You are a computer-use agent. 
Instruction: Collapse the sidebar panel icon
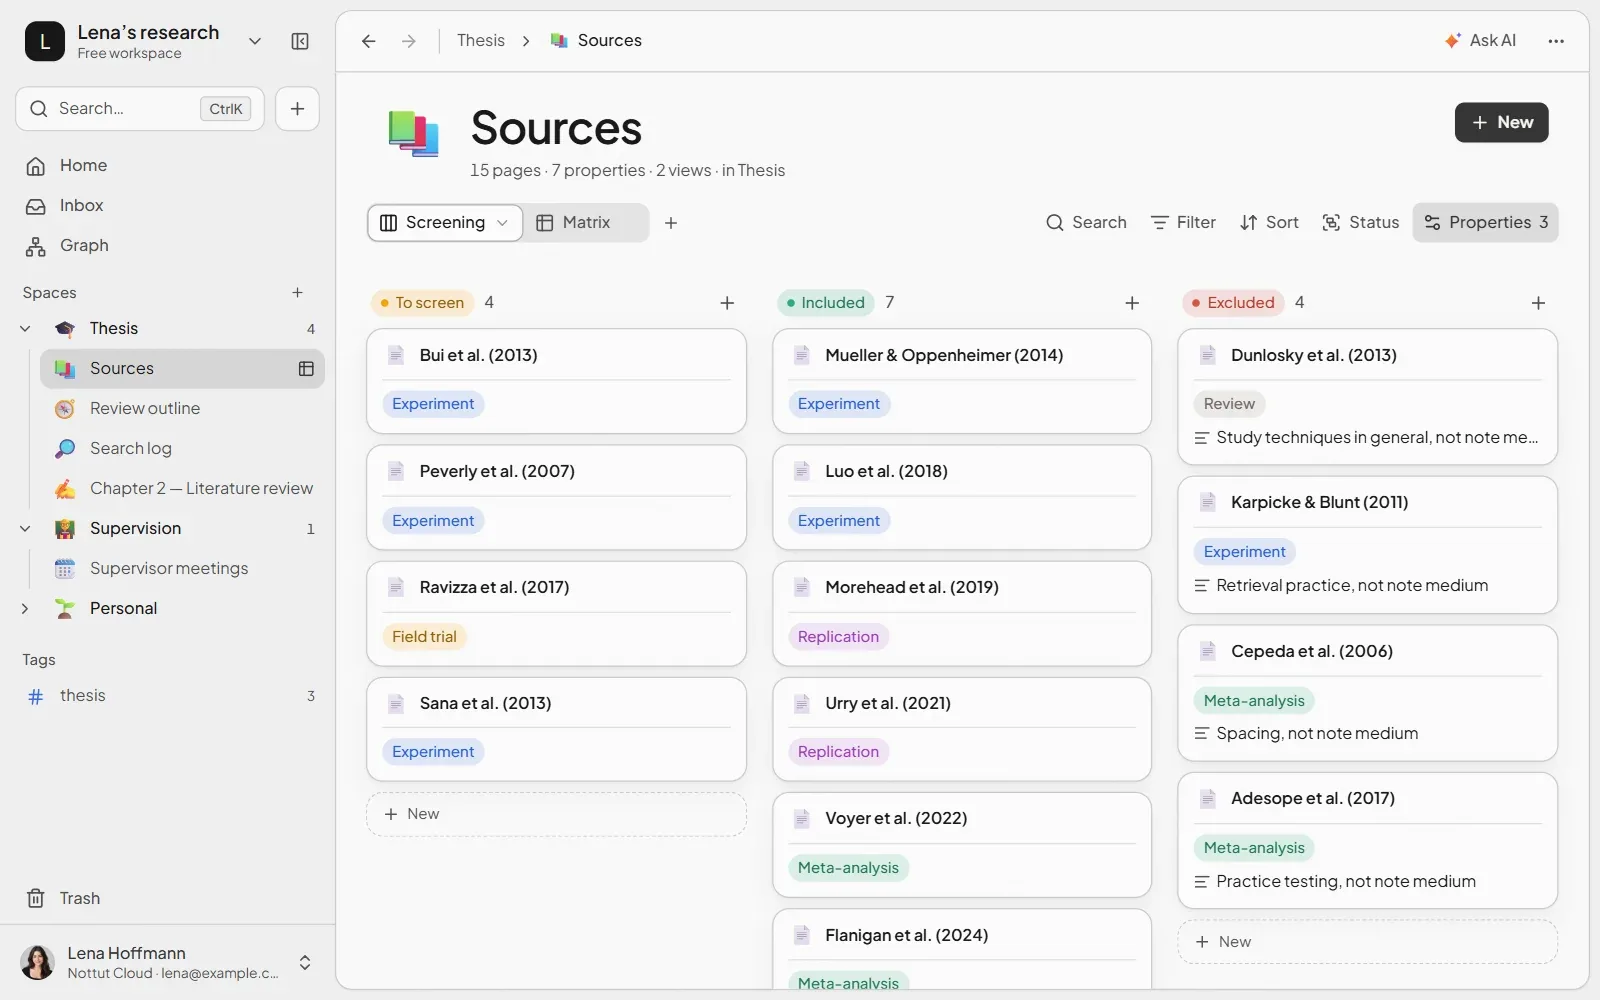pos(300,41)
